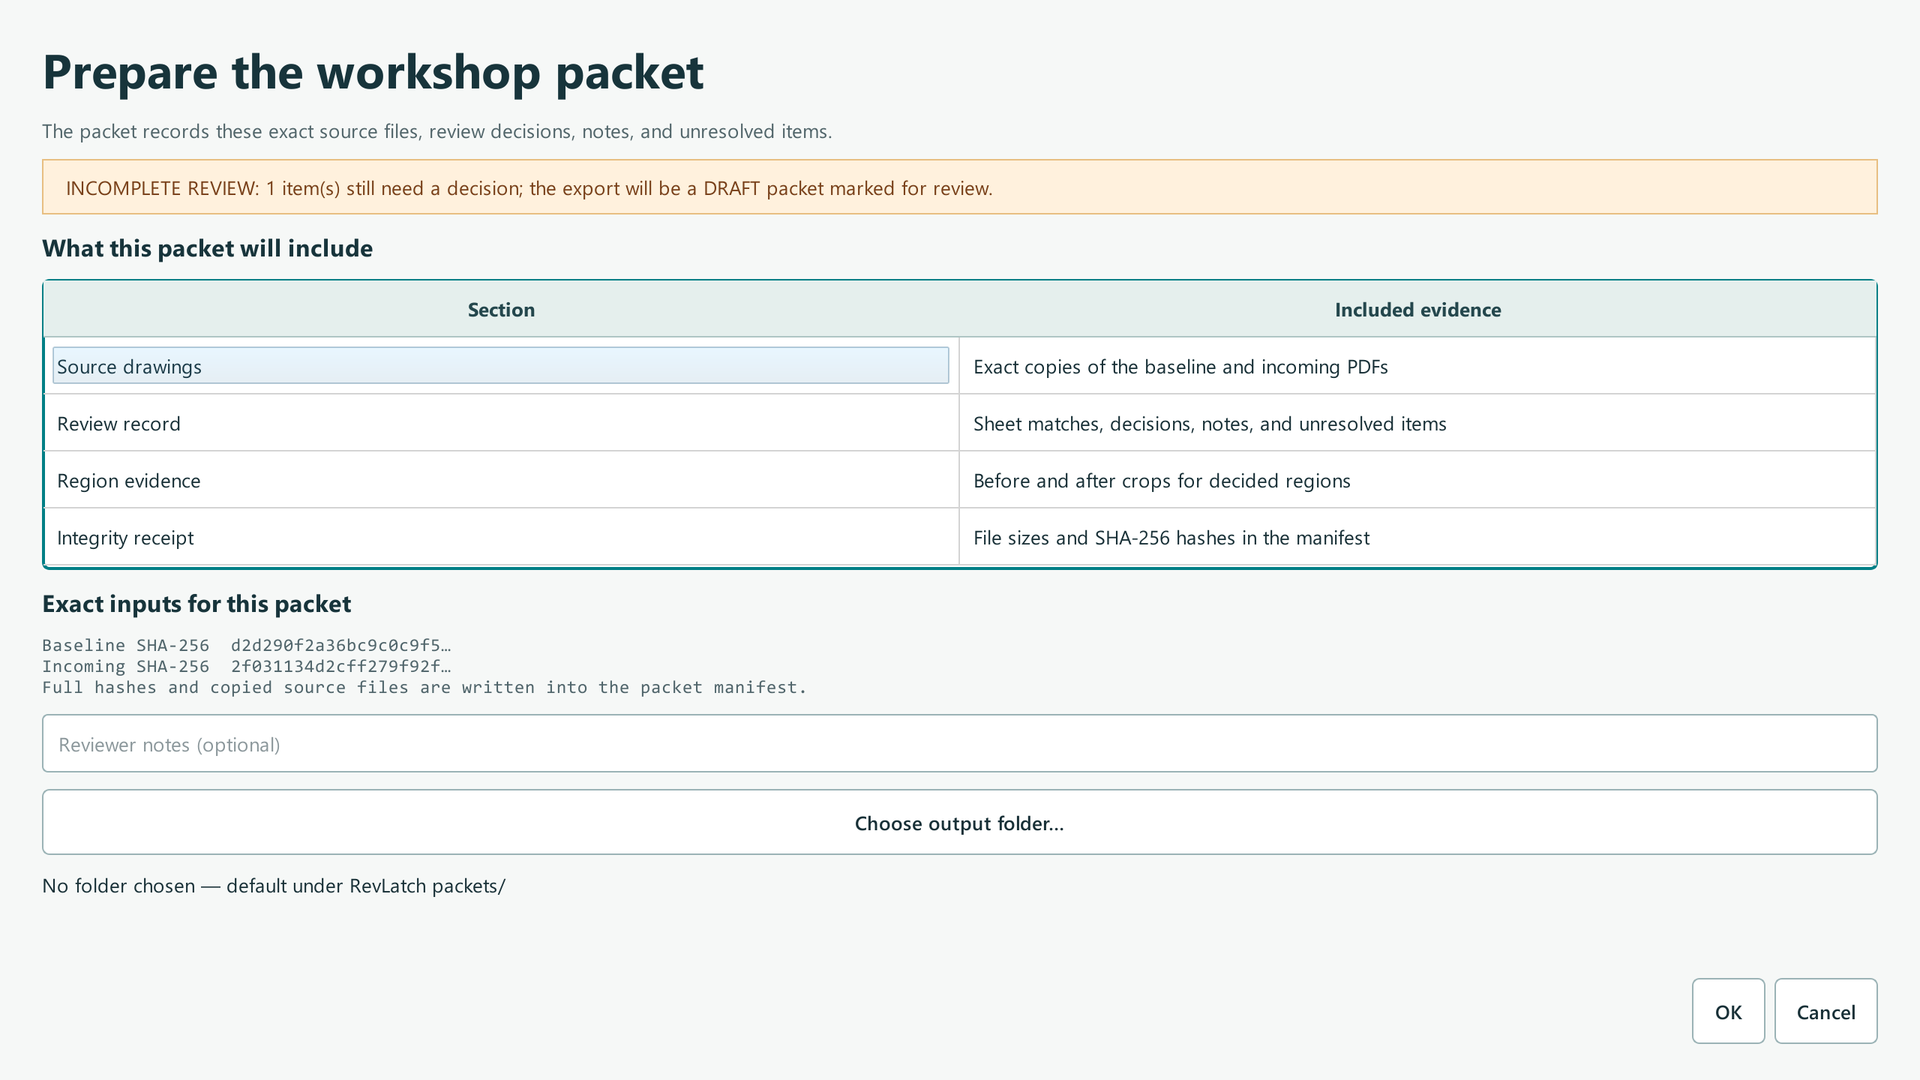This screenshot has width=1920, height=1080.
Task: Click the 'Prepare the workshop packet' title
Action: coord(372,72)
